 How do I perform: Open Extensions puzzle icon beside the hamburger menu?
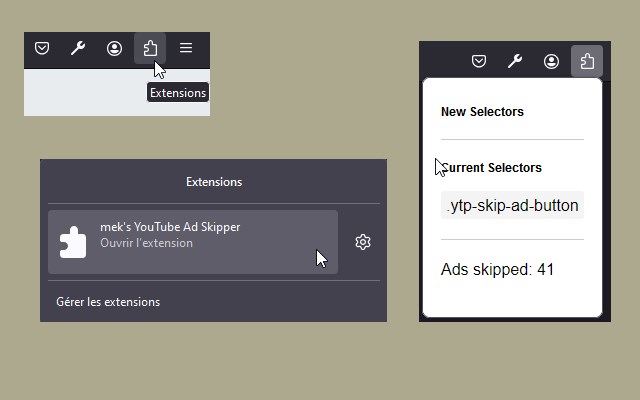click(150, 48)
